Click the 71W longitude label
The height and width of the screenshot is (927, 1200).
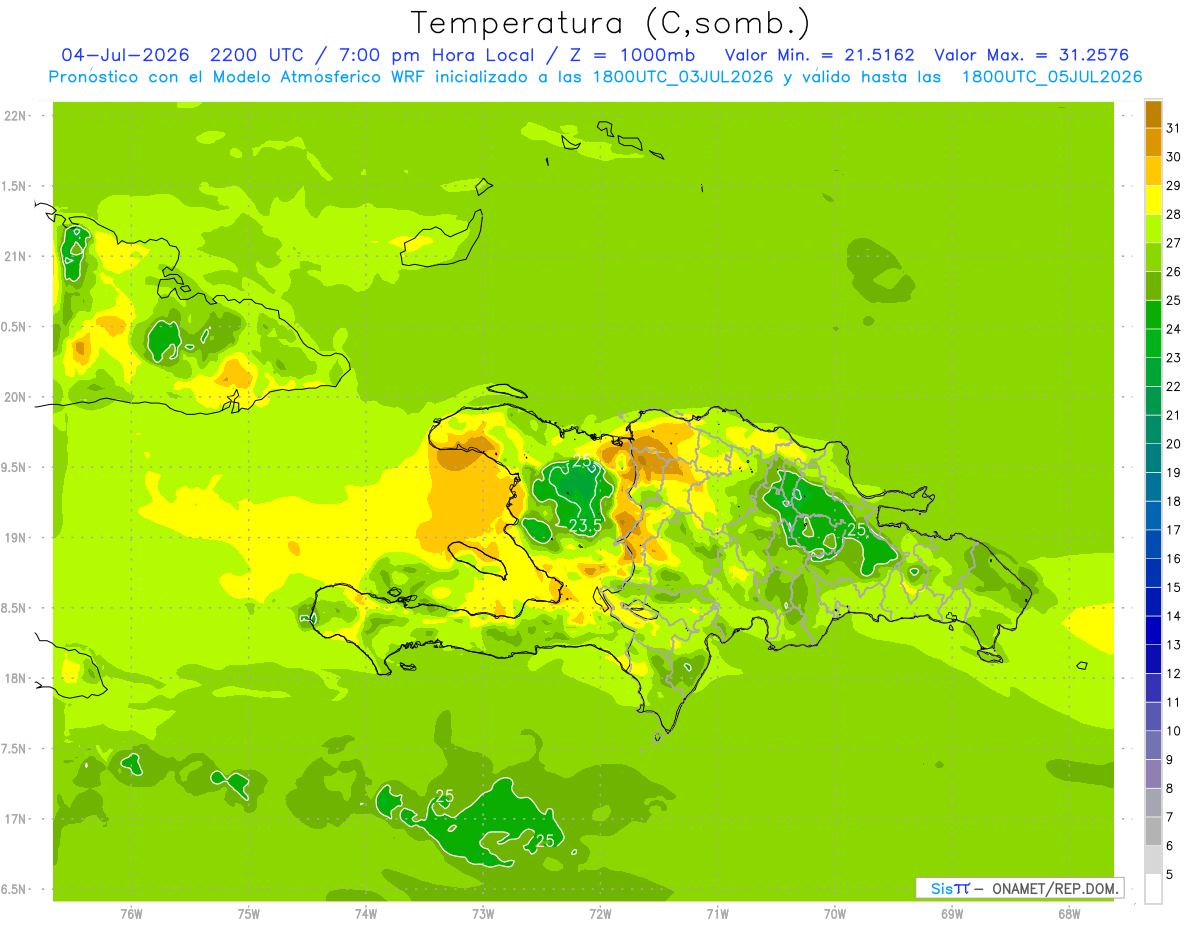click(717, 913)
